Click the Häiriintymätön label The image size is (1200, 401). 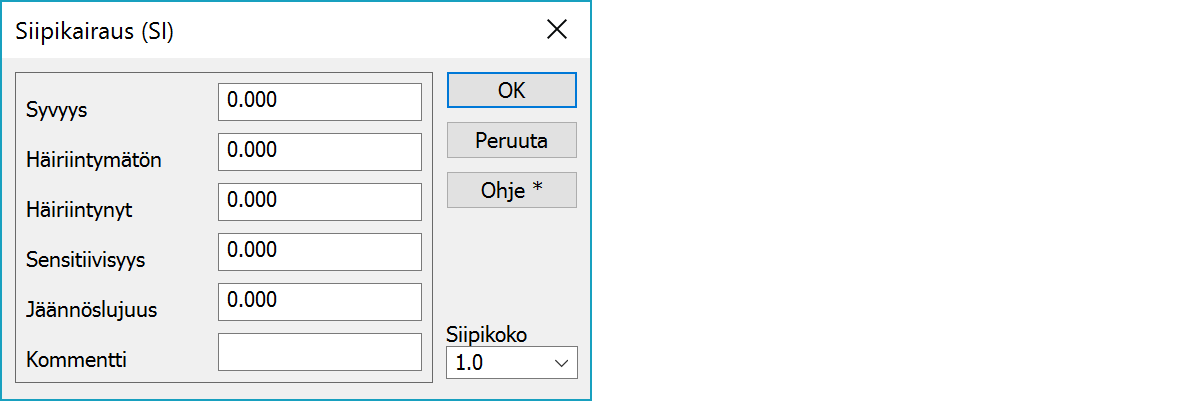point(93,160)
